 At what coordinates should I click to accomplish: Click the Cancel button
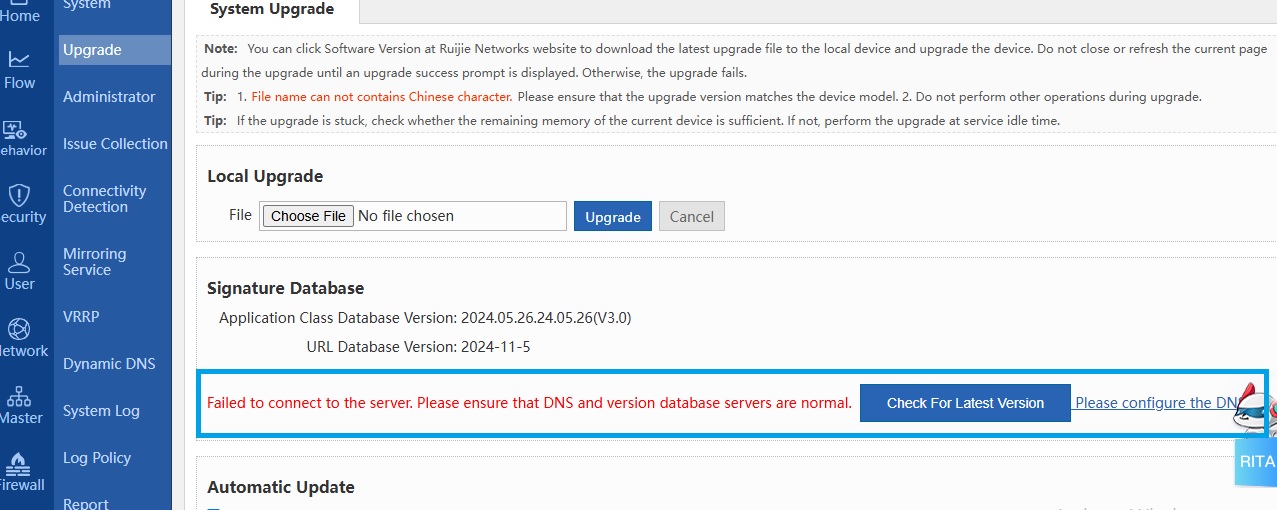click(691, 217)
